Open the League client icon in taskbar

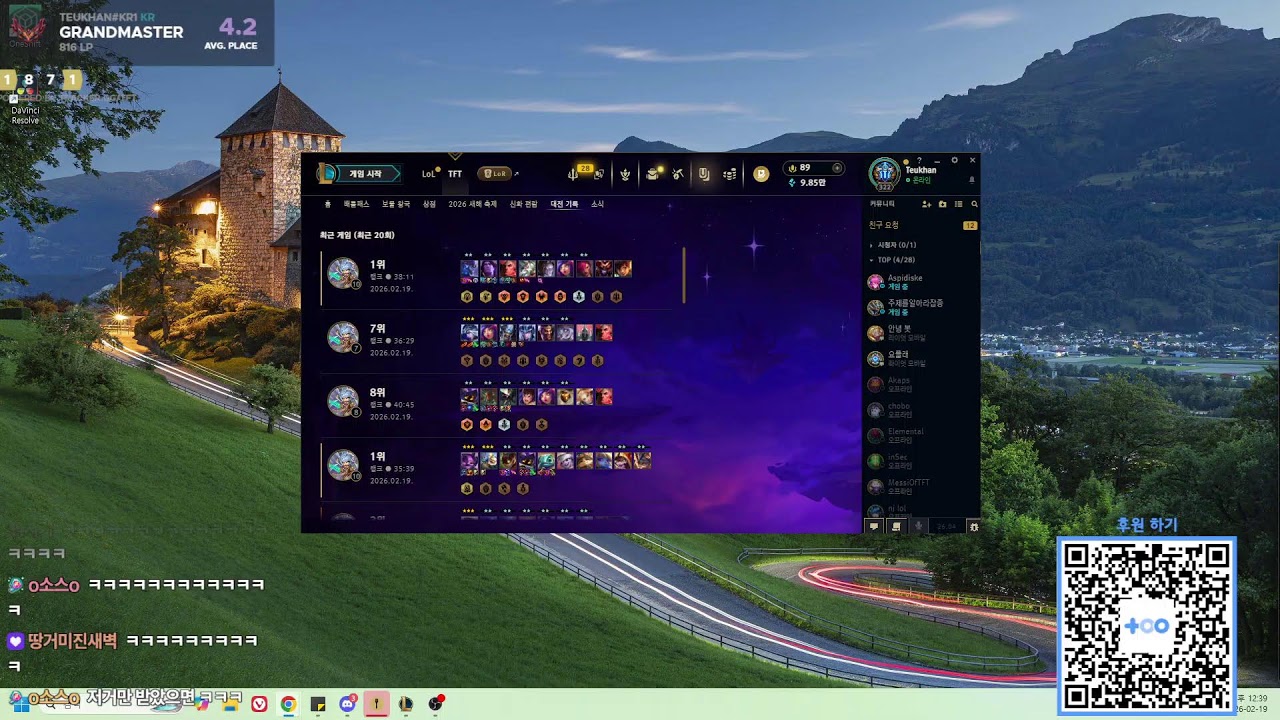pyautogui.click(x=406, y=704)
